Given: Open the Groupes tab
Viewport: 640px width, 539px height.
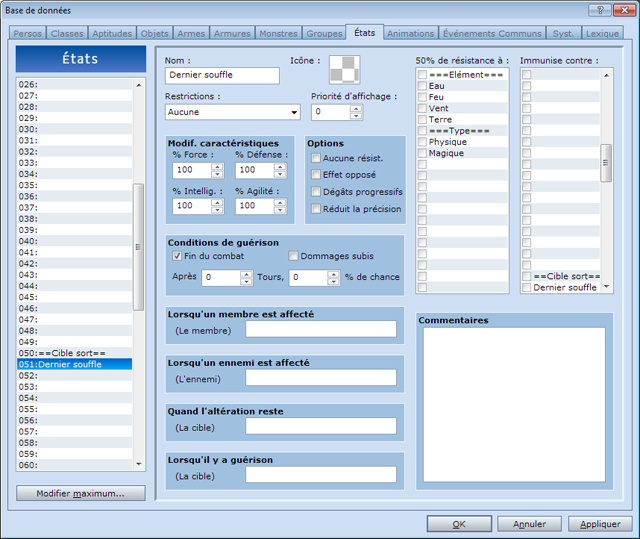Looking at the screenshot, I should tap(324, 33).
